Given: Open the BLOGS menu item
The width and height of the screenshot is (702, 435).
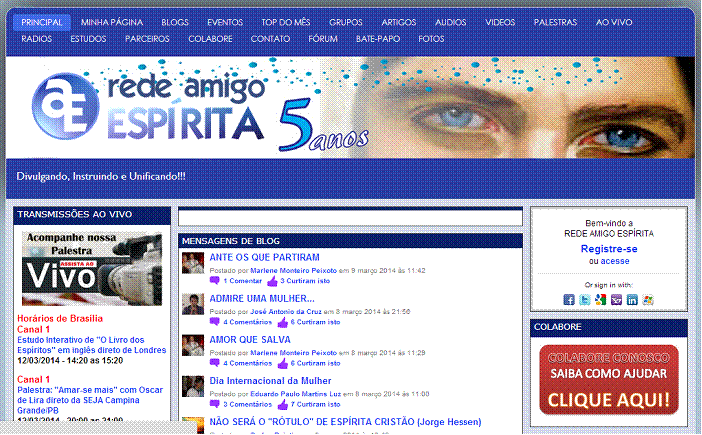Looking at the screenshot, I should (175, 22).
